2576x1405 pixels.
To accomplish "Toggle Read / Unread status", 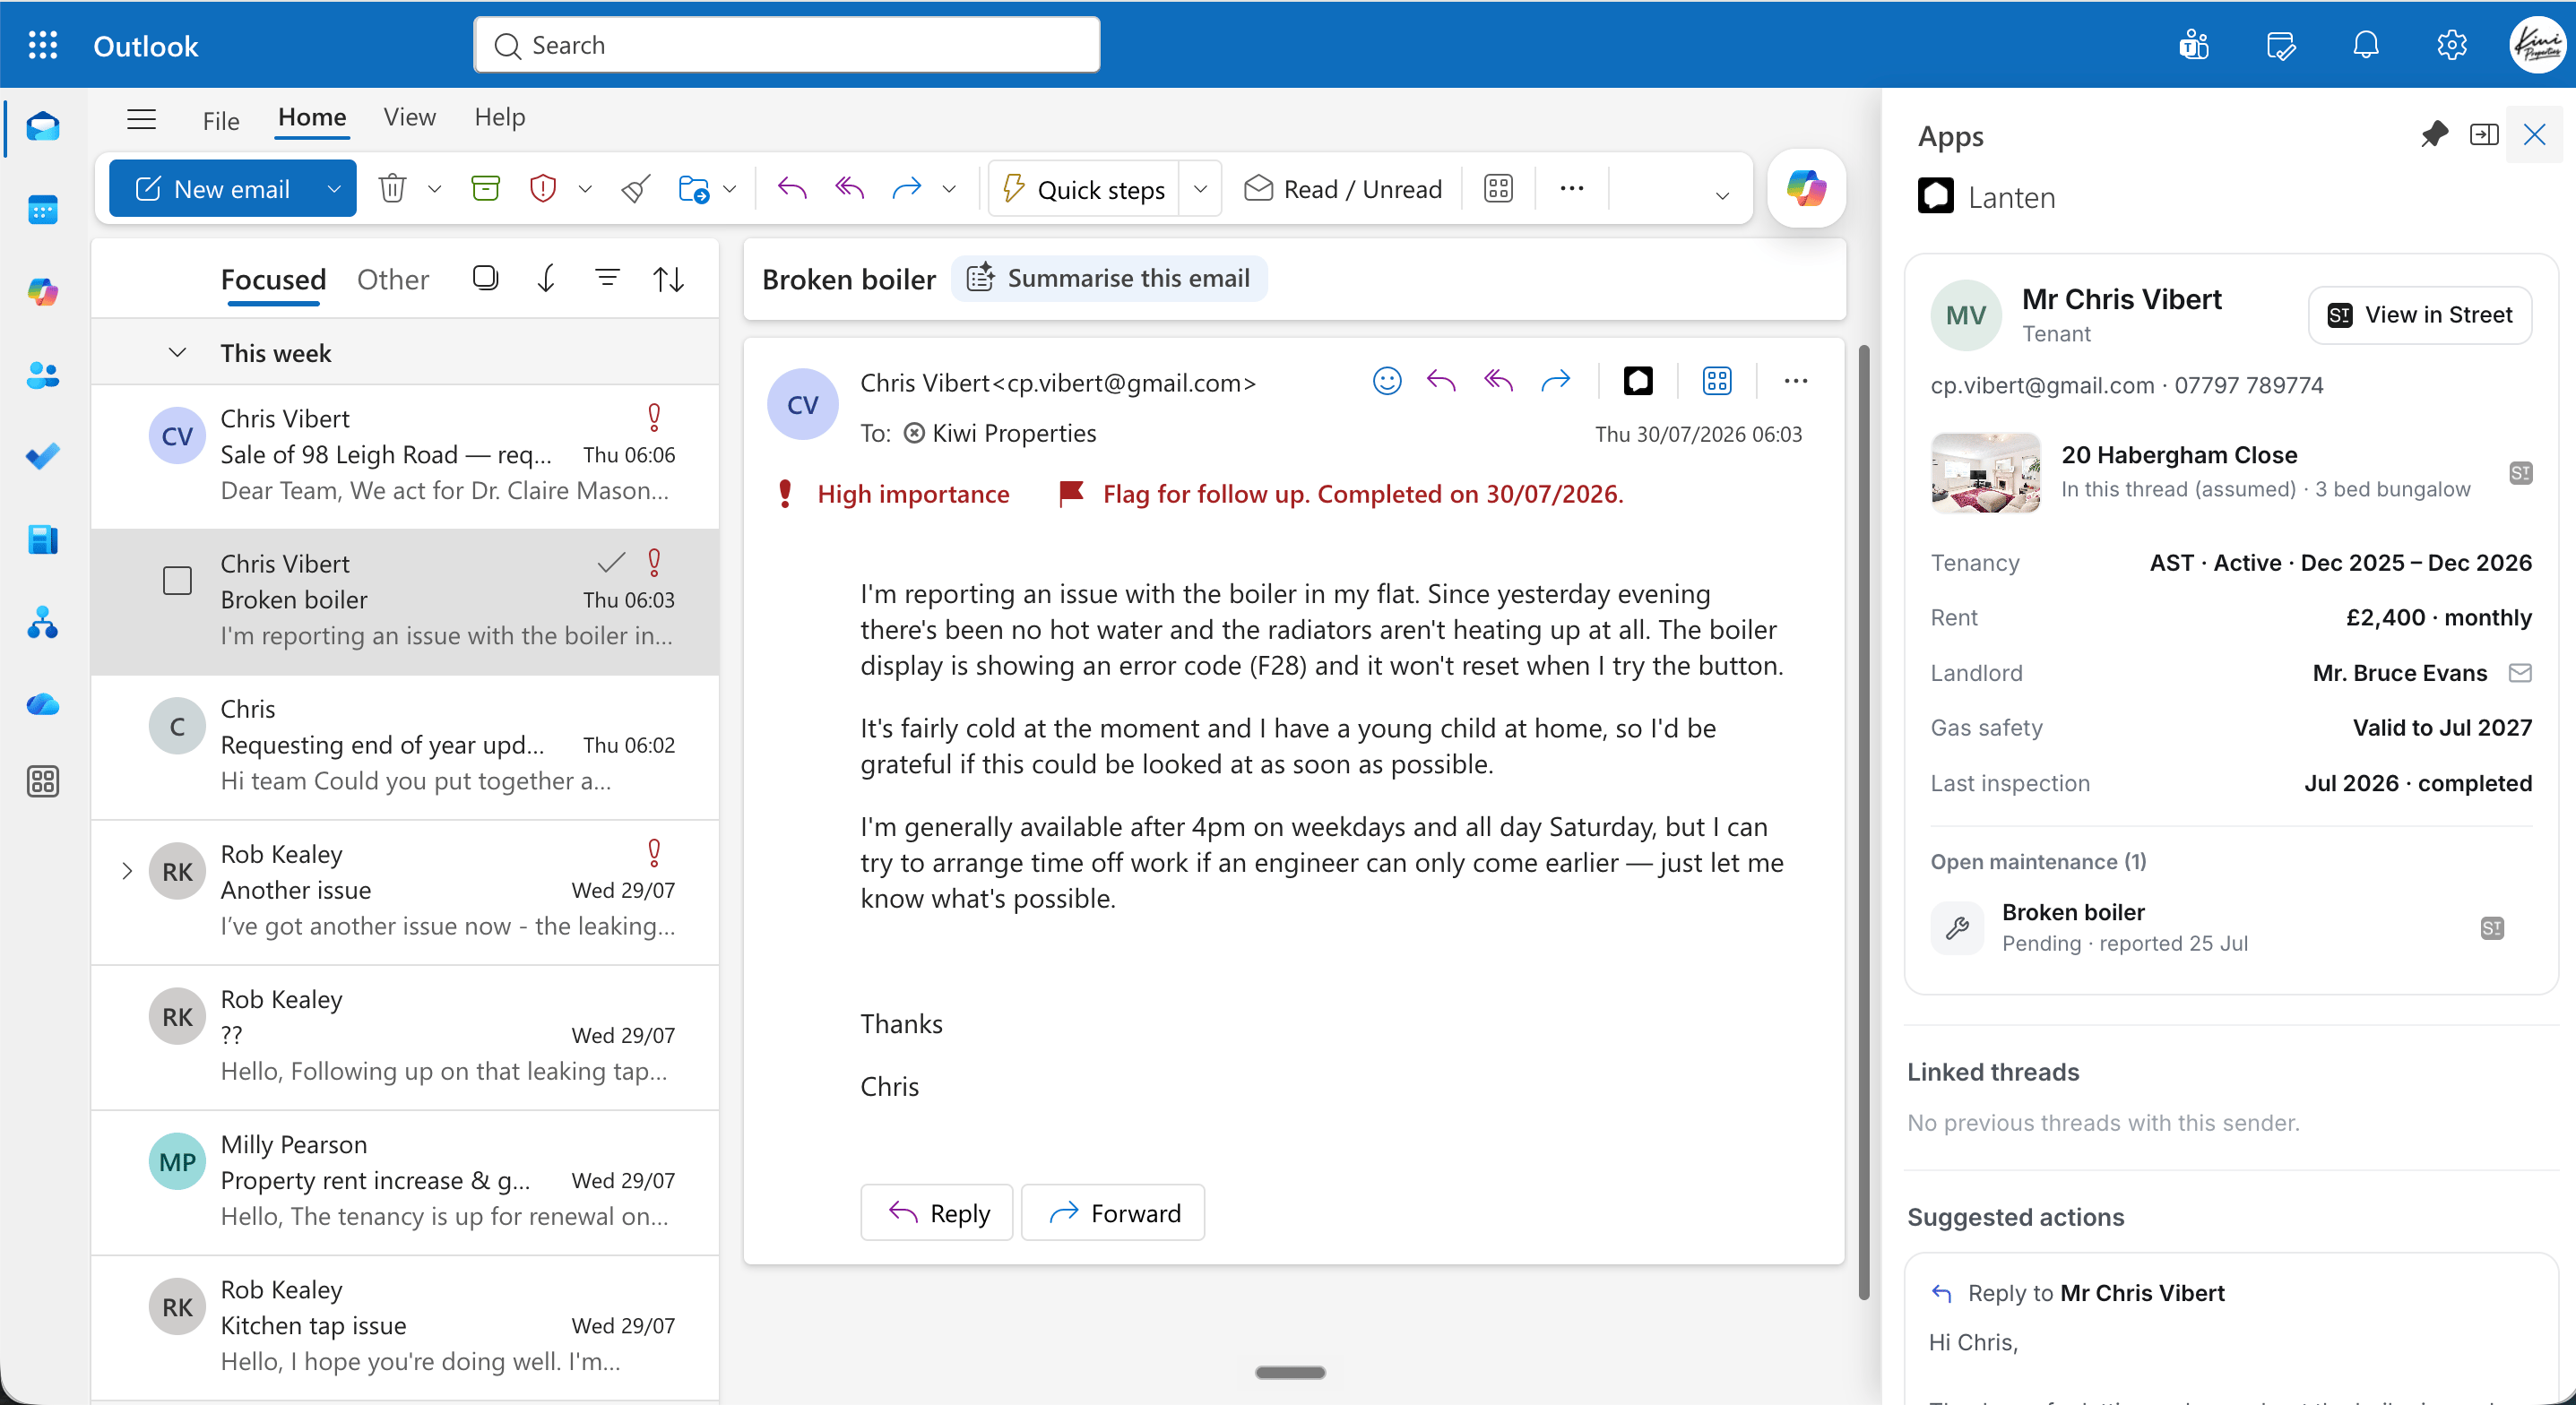I will [1342, 189].
